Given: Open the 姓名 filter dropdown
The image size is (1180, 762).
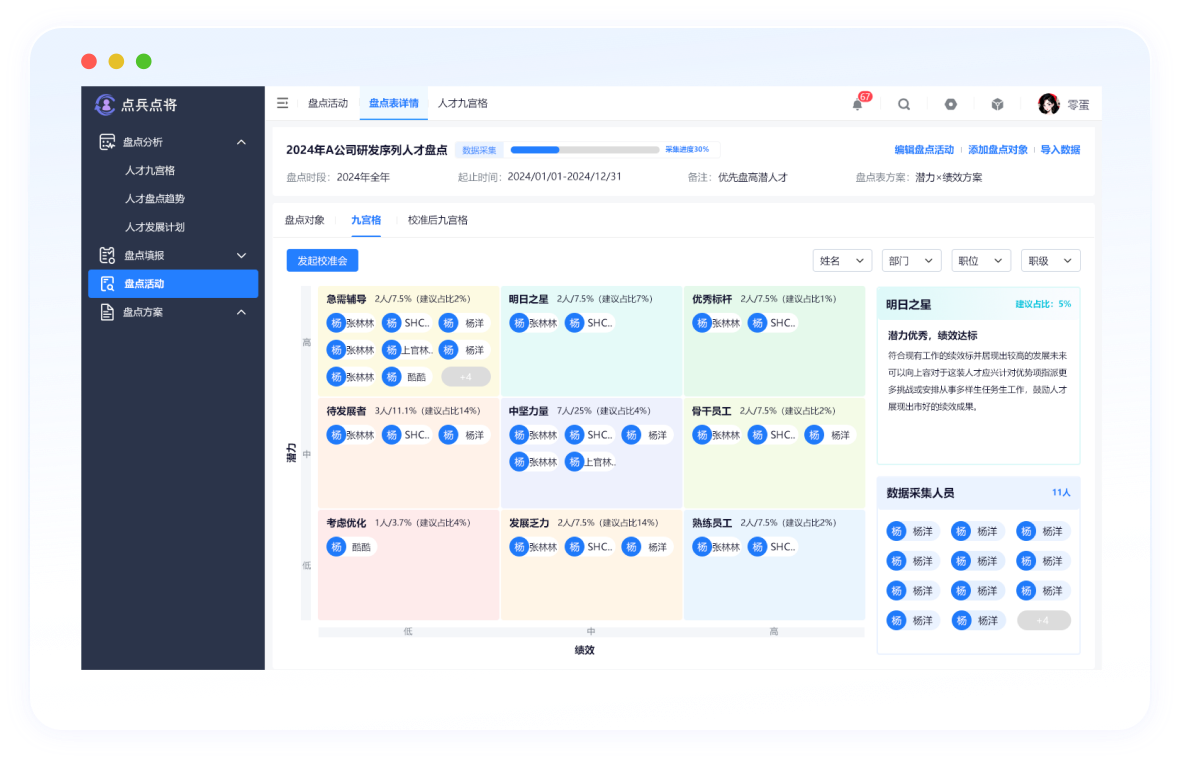Looking at the screenshot, I should [x=842, y=261].
